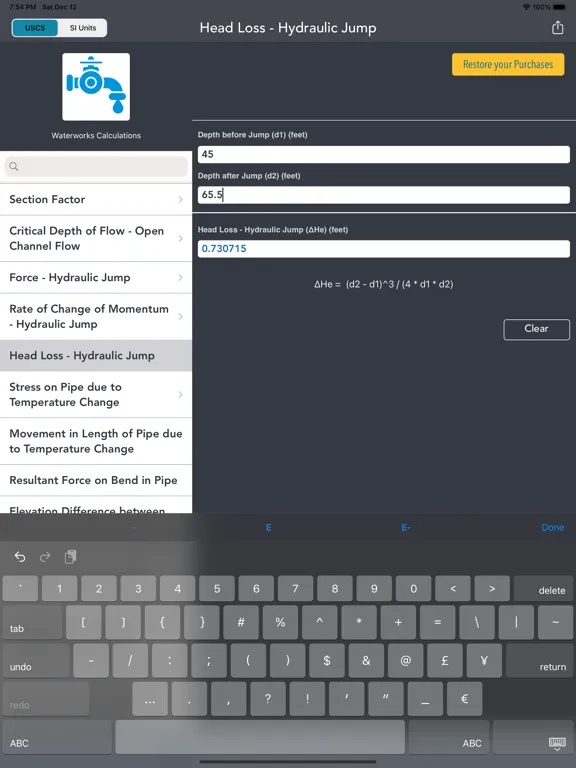Viewport: 576px width, 768px height.
Task: Focus the Depth after Jump (d2) field
Action: click(x=384, y=195)
